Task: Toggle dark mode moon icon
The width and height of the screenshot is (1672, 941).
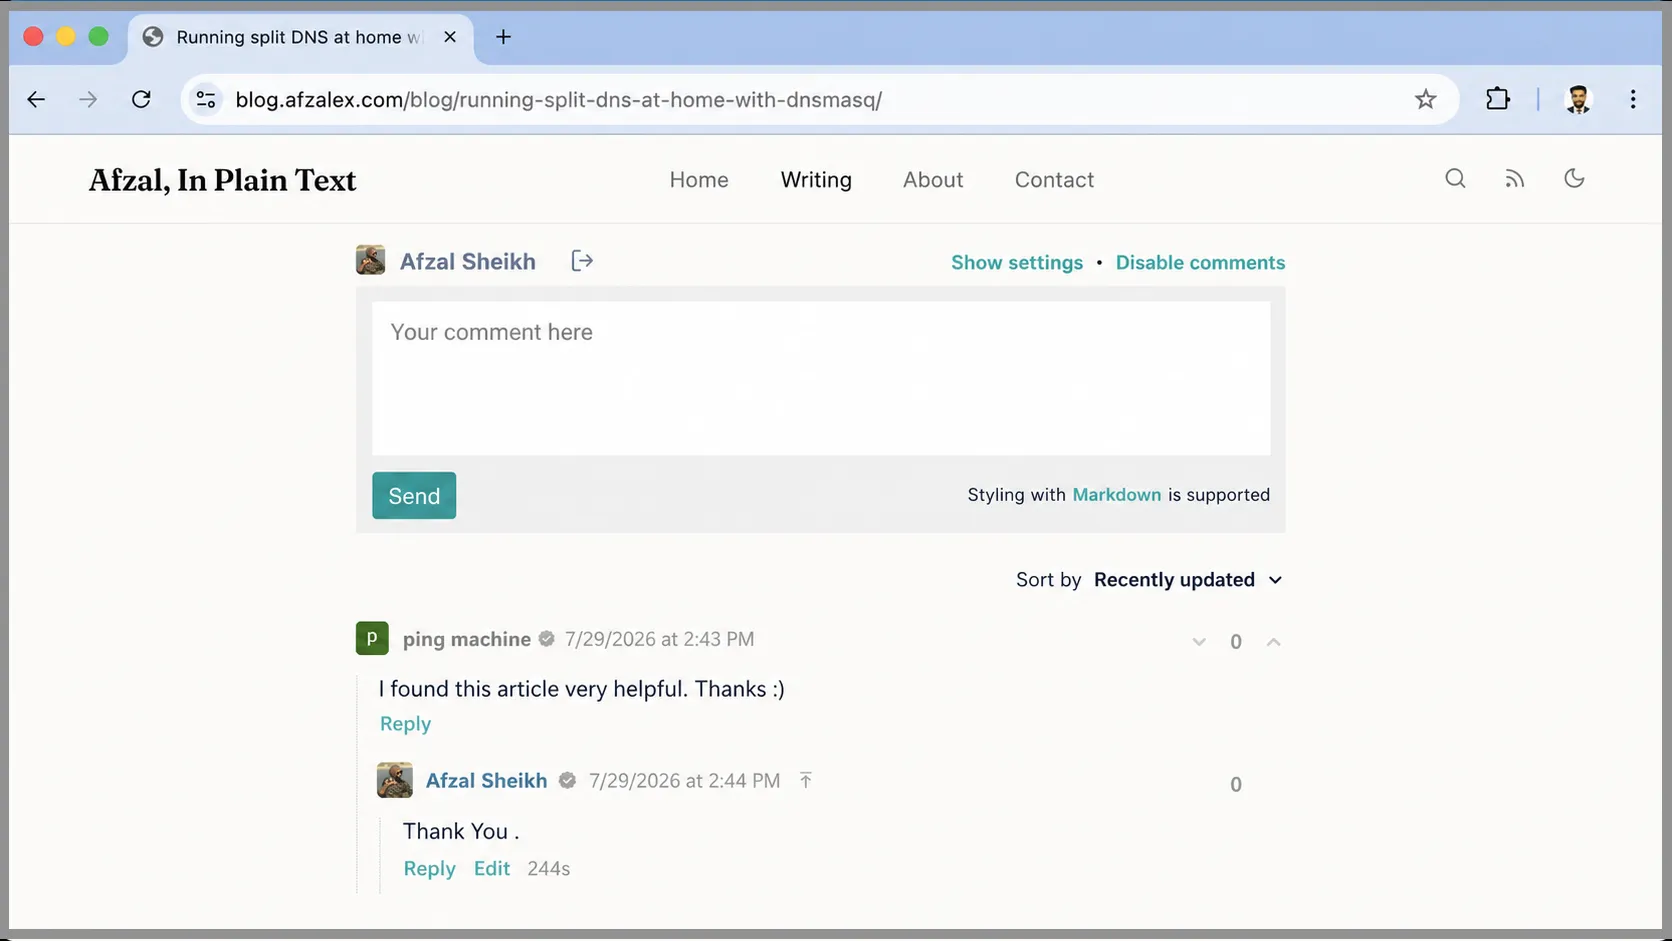Action: click(1574, 178)
